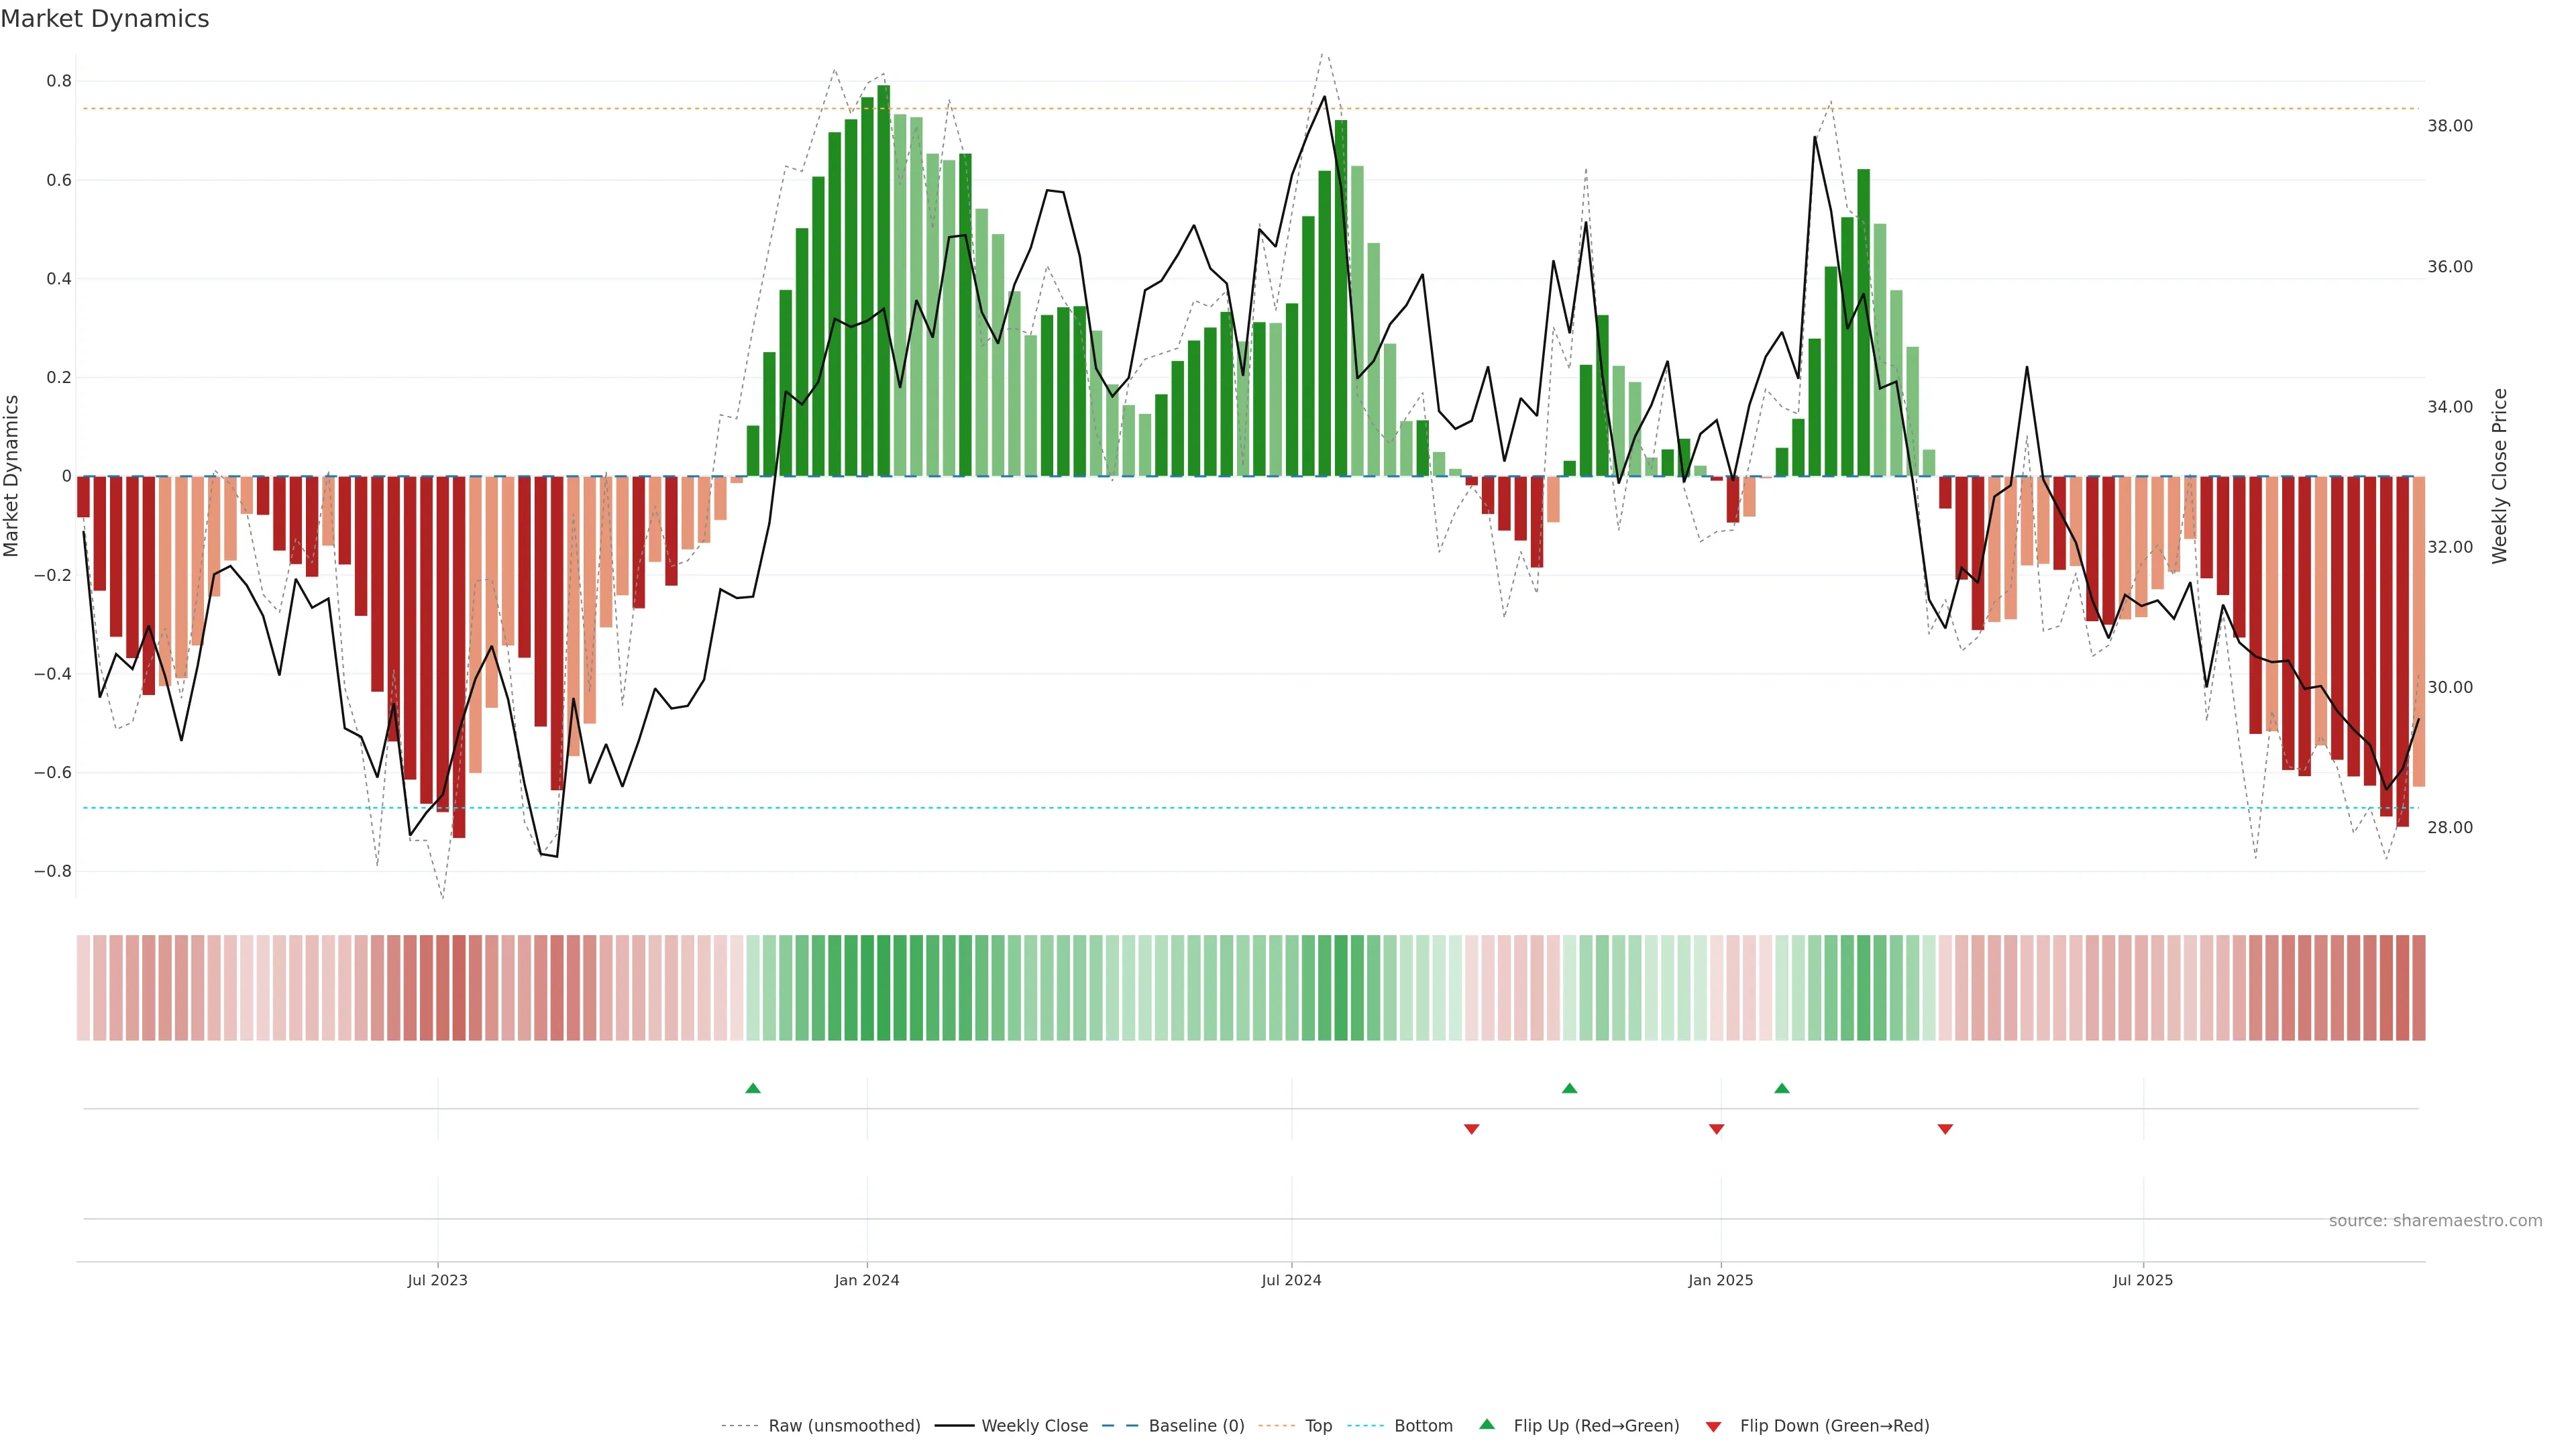Viewport: 2576px width, 1449px height.
Task: Toggle the Top threshold legend entry
Action: tap(1318, 1426)
